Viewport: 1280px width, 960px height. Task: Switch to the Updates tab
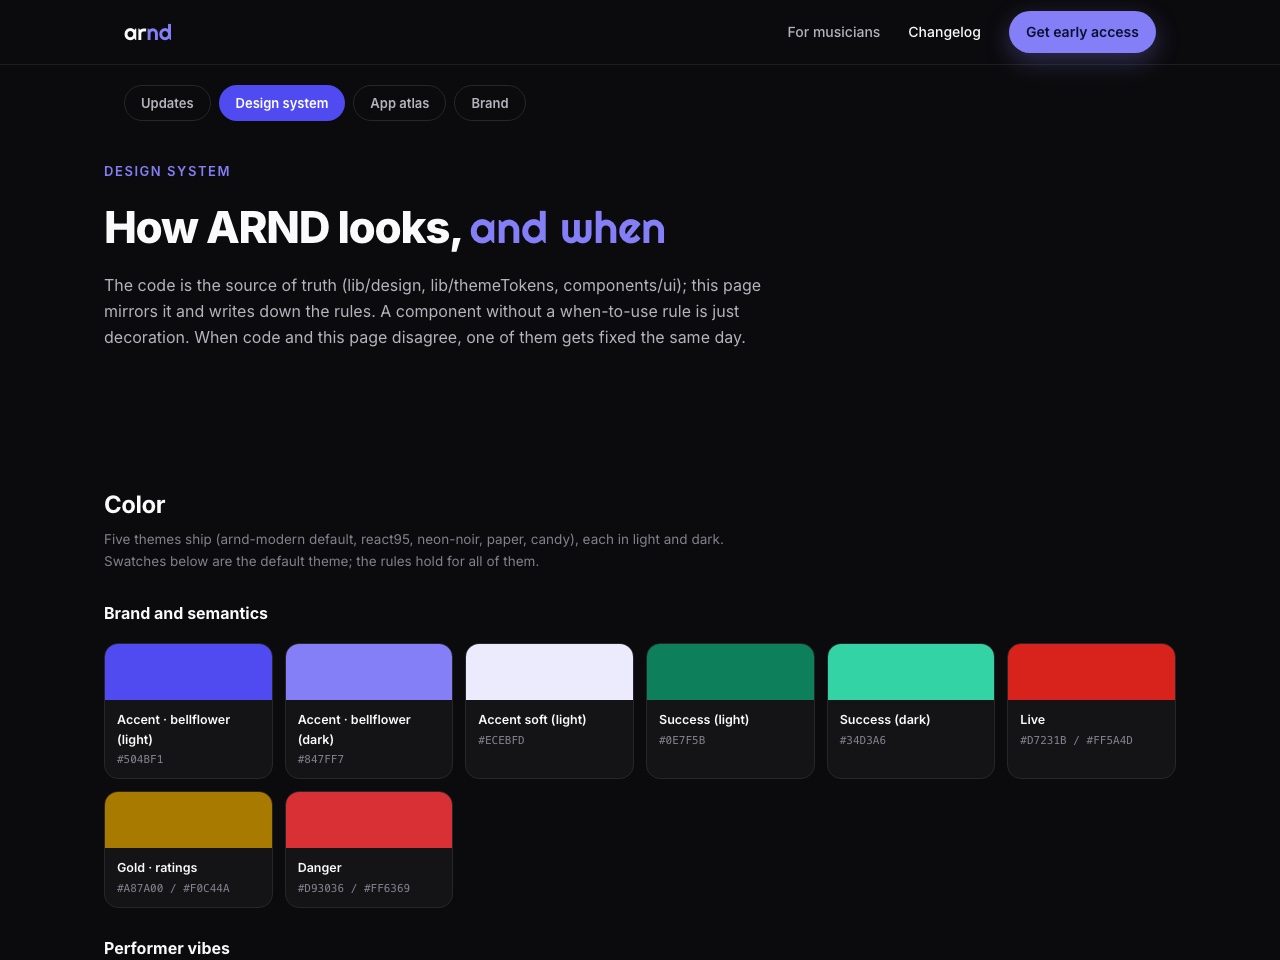167,103
